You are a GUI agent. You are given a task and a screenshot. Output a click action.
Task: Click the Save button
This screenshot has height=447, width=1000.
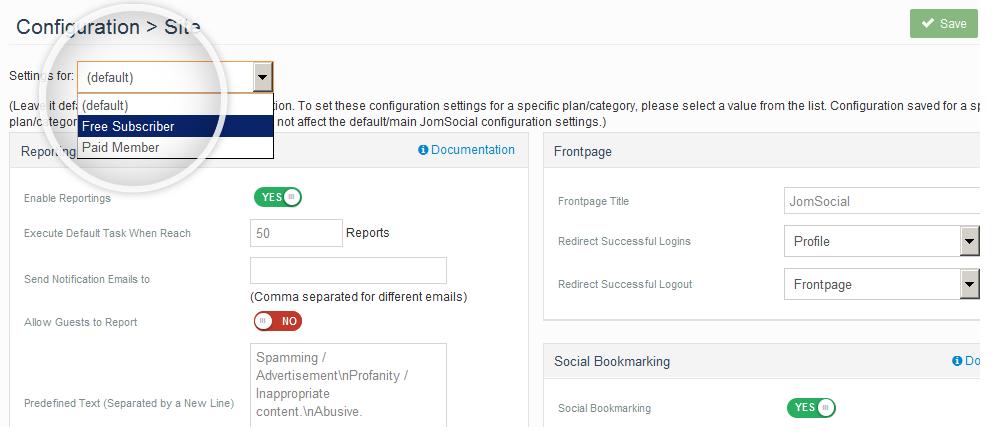(x=943, y=24)
